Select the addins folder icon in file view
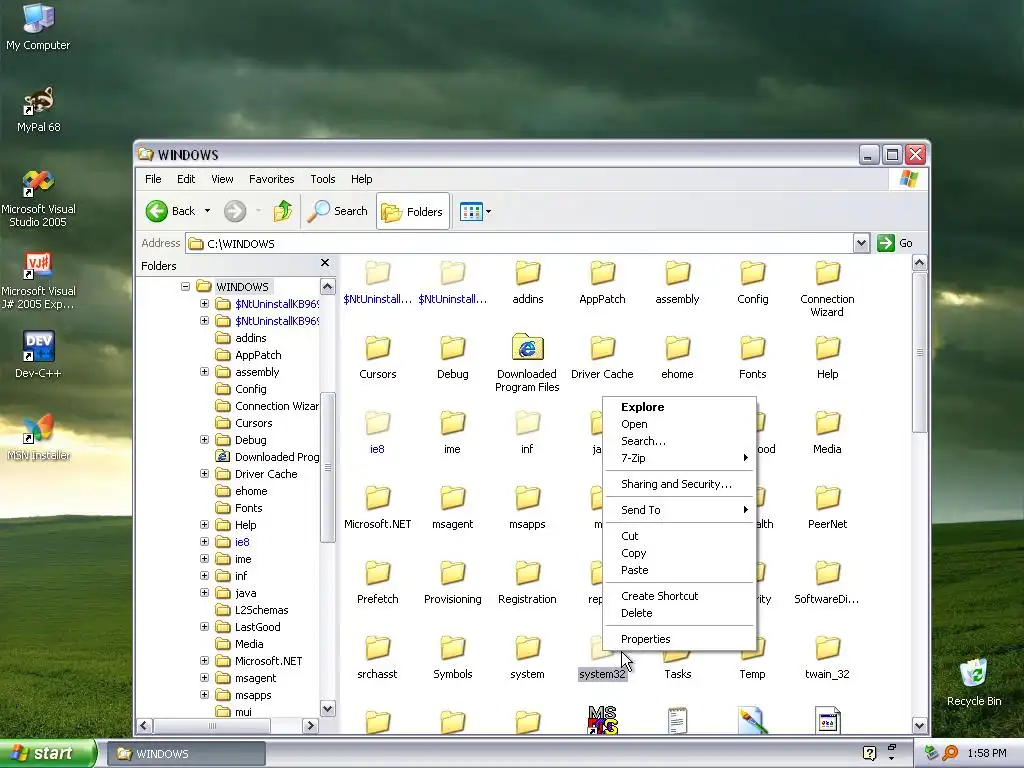The width and height of the screenshot is (1024, 768). 528,283
